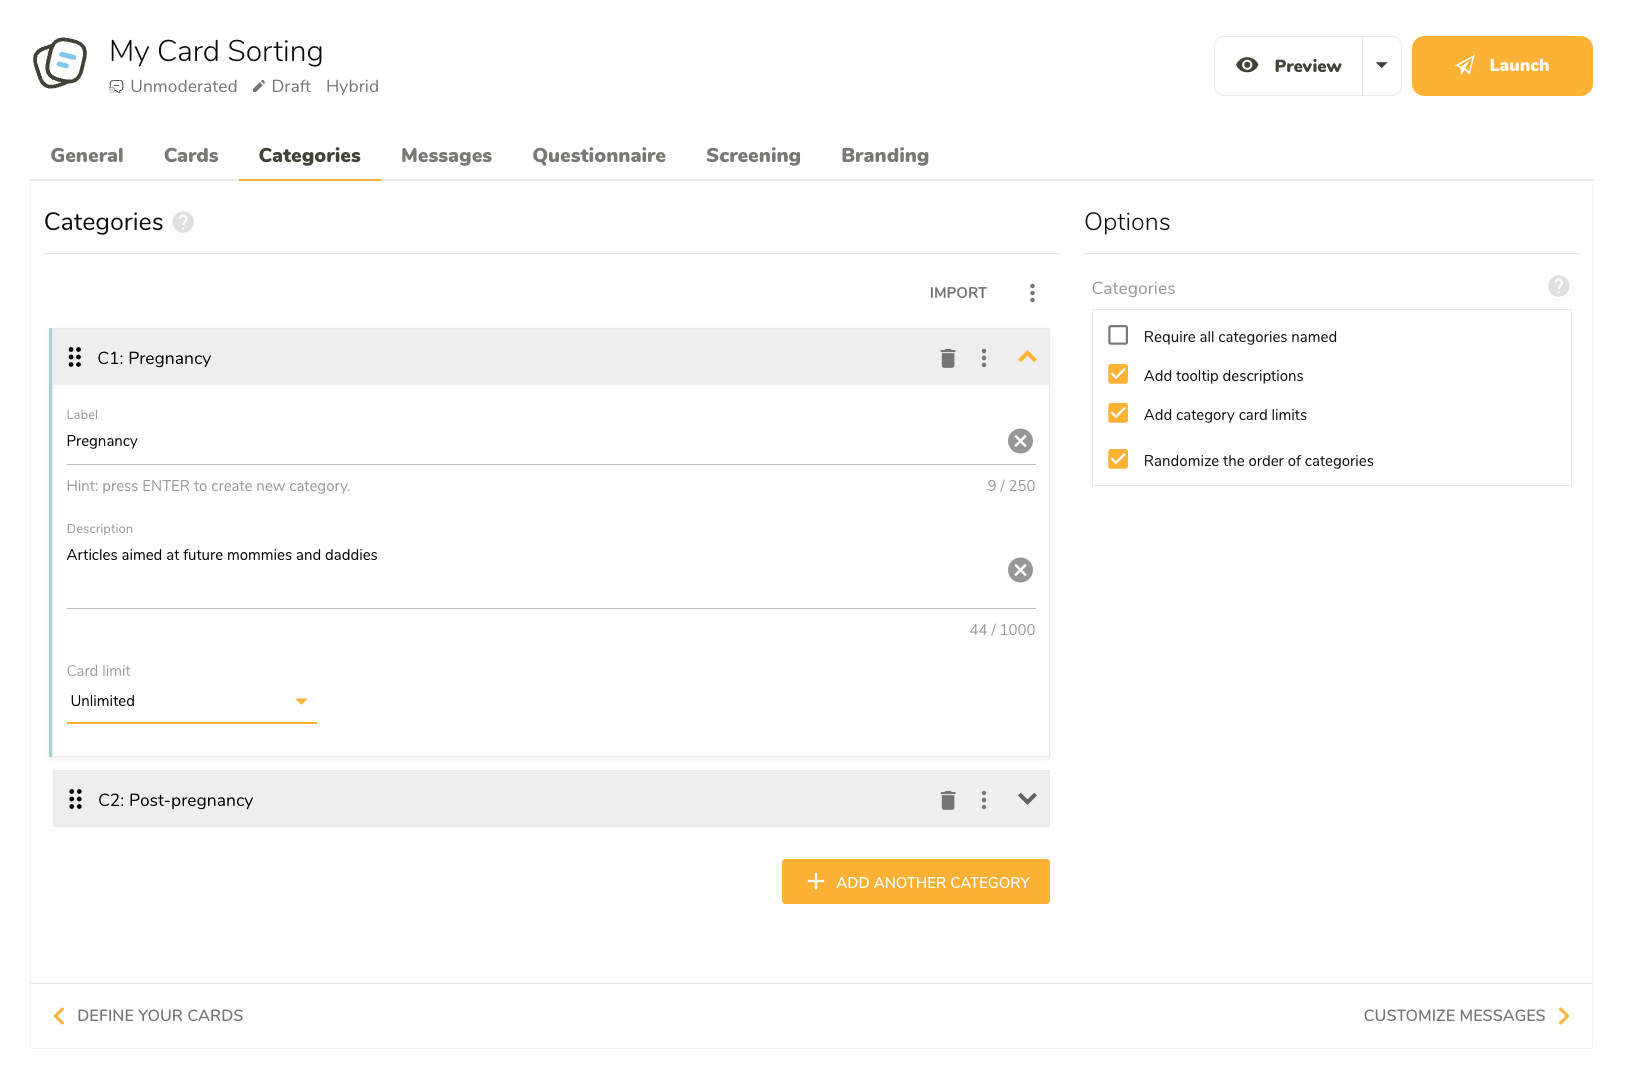Click the IMPORT button
The width and height of the screenshot is (1625, 1082).
(x=958, y=293)
